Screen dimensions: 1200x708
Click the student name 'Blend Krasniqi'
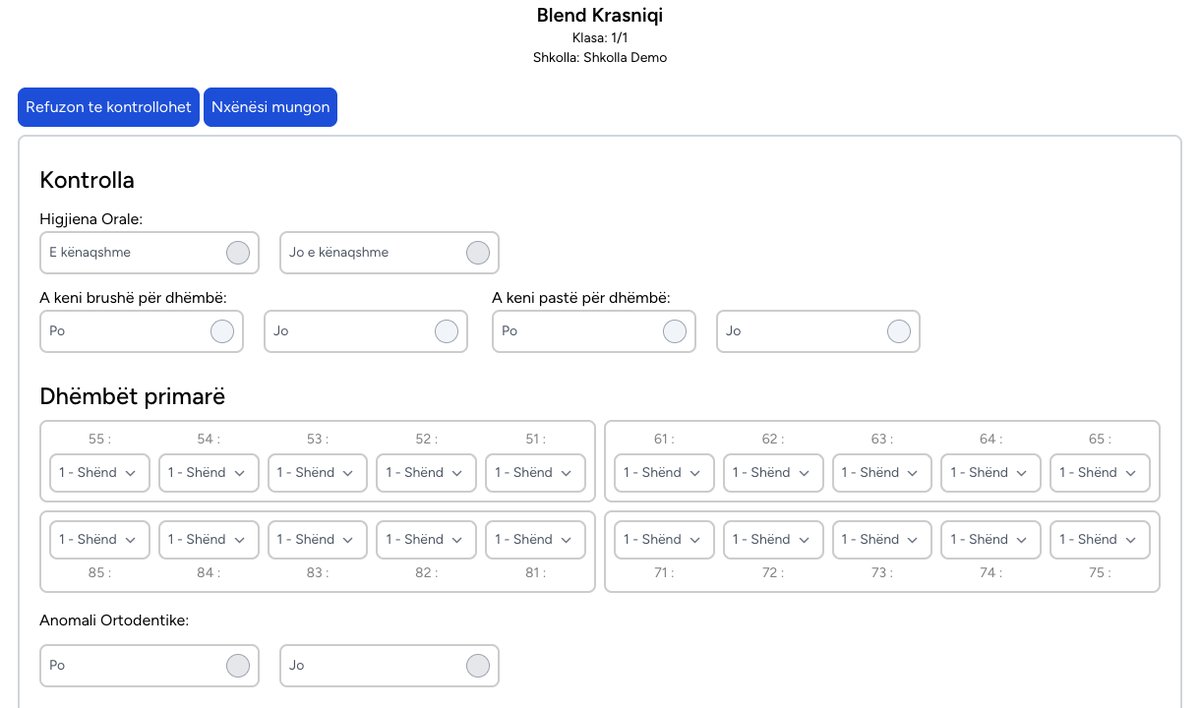[600, 15]
